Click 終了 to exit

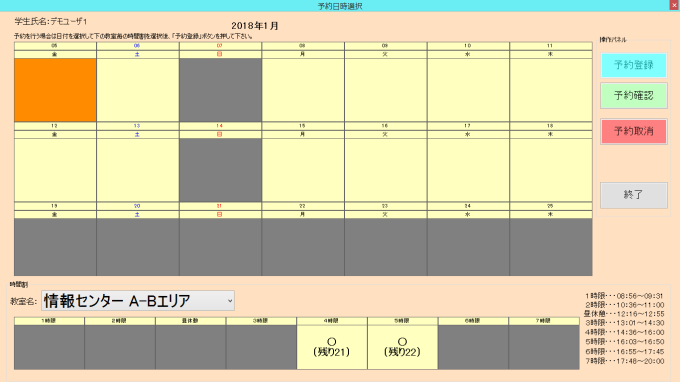tap(634, 195)
